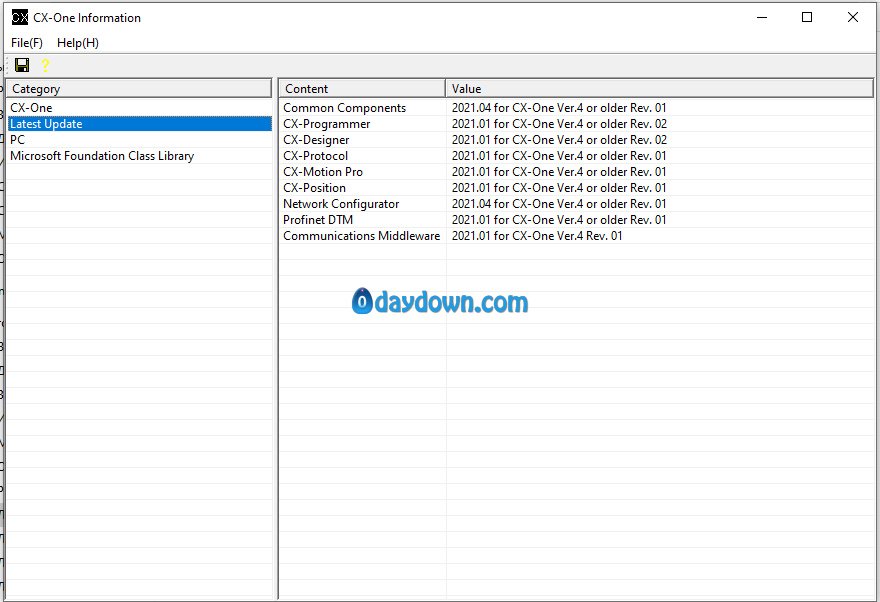Image resolution: width=880 pixels, height=602 pixels.
Task: Click the Save floppy disk toolbar icon
Action: point(22,65)
